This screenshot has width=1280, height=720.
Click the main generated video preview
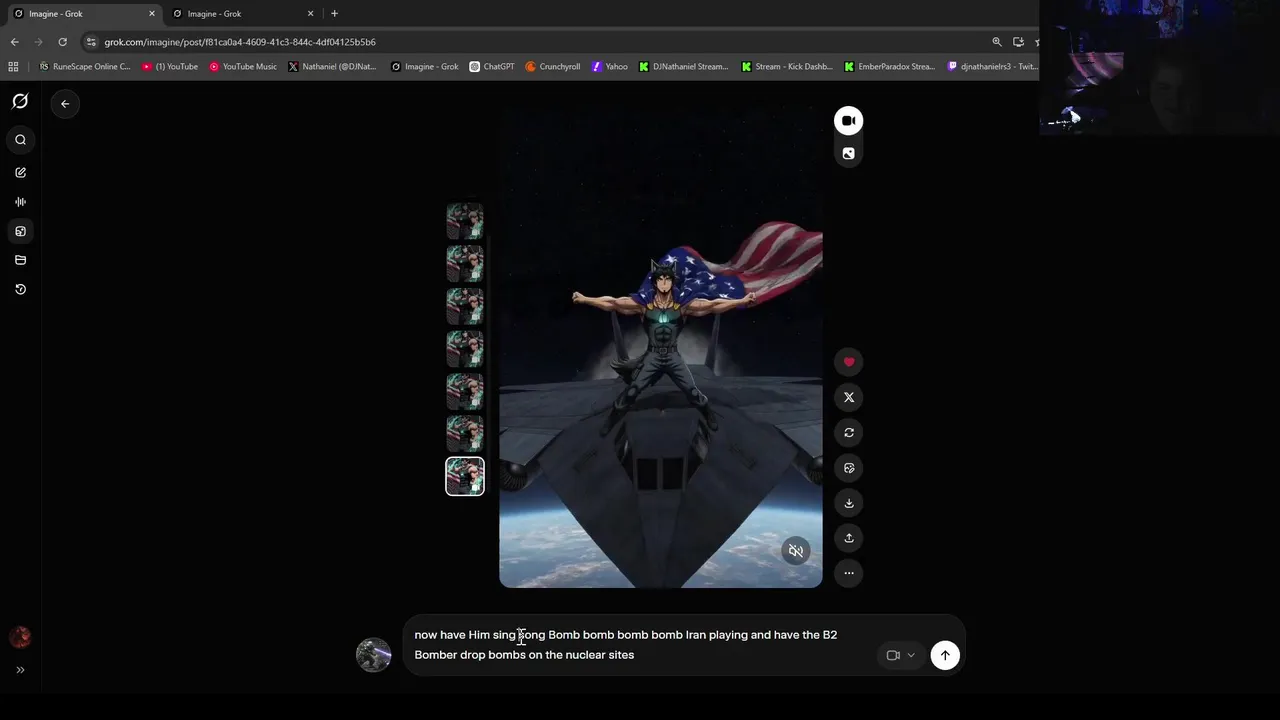[x=661, y=345]
